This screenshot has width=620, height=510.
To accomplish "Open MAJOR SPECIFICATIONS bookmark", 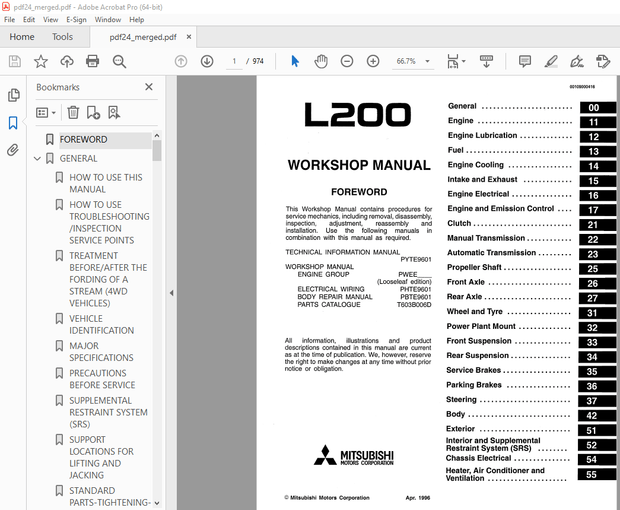I will 101,352.
